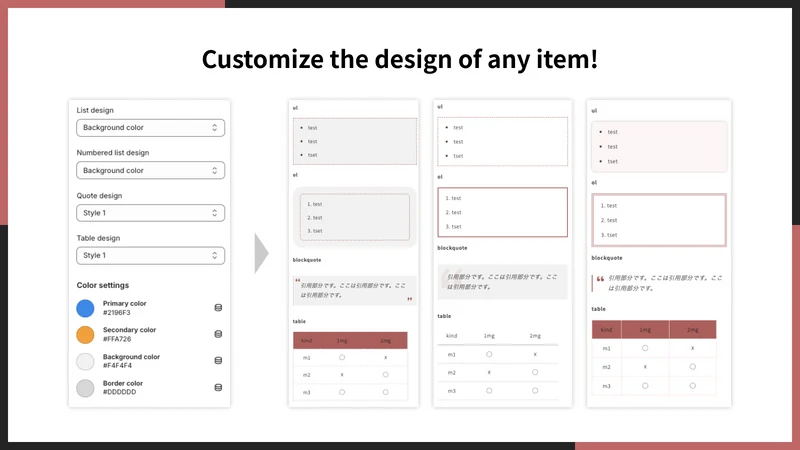This screenshot has width=800, height=450.
Task: Click the "Customize the design of any item!" headline
Action: pos(399,59)
